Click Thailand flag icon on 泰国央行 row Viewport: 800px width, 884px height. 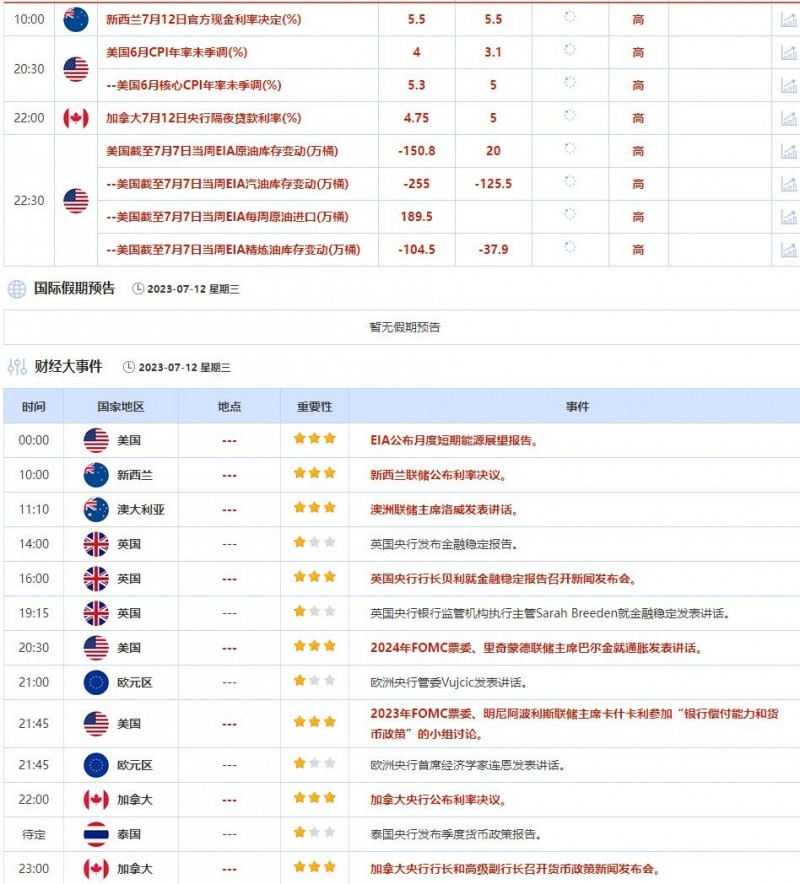pos(94,833)
